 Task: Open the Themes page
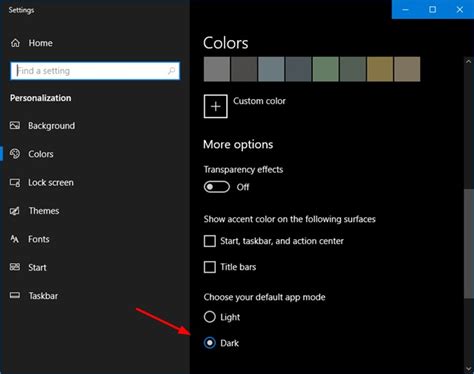click(44, 211)
